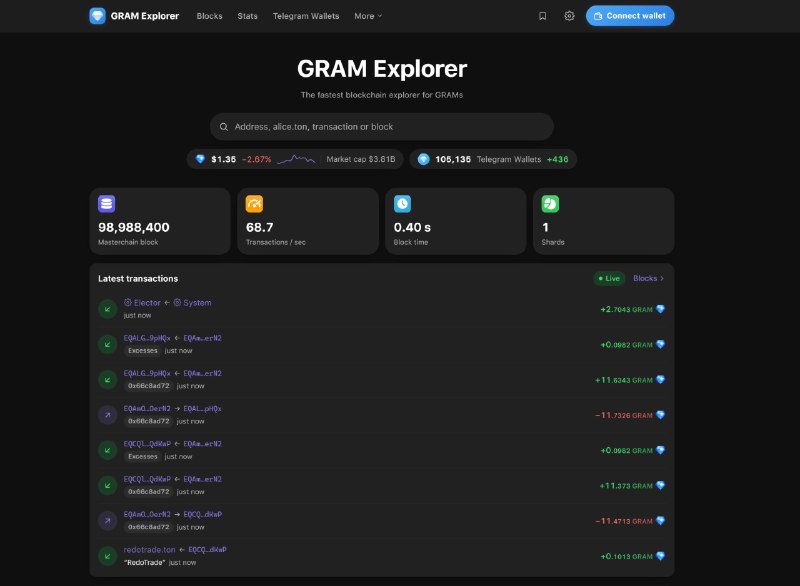The height and width of the screenshot is (586, 800).
Task: Click incoming arrow icon of +11.6343 GRAM row
Action: click(x=108, y=379)
